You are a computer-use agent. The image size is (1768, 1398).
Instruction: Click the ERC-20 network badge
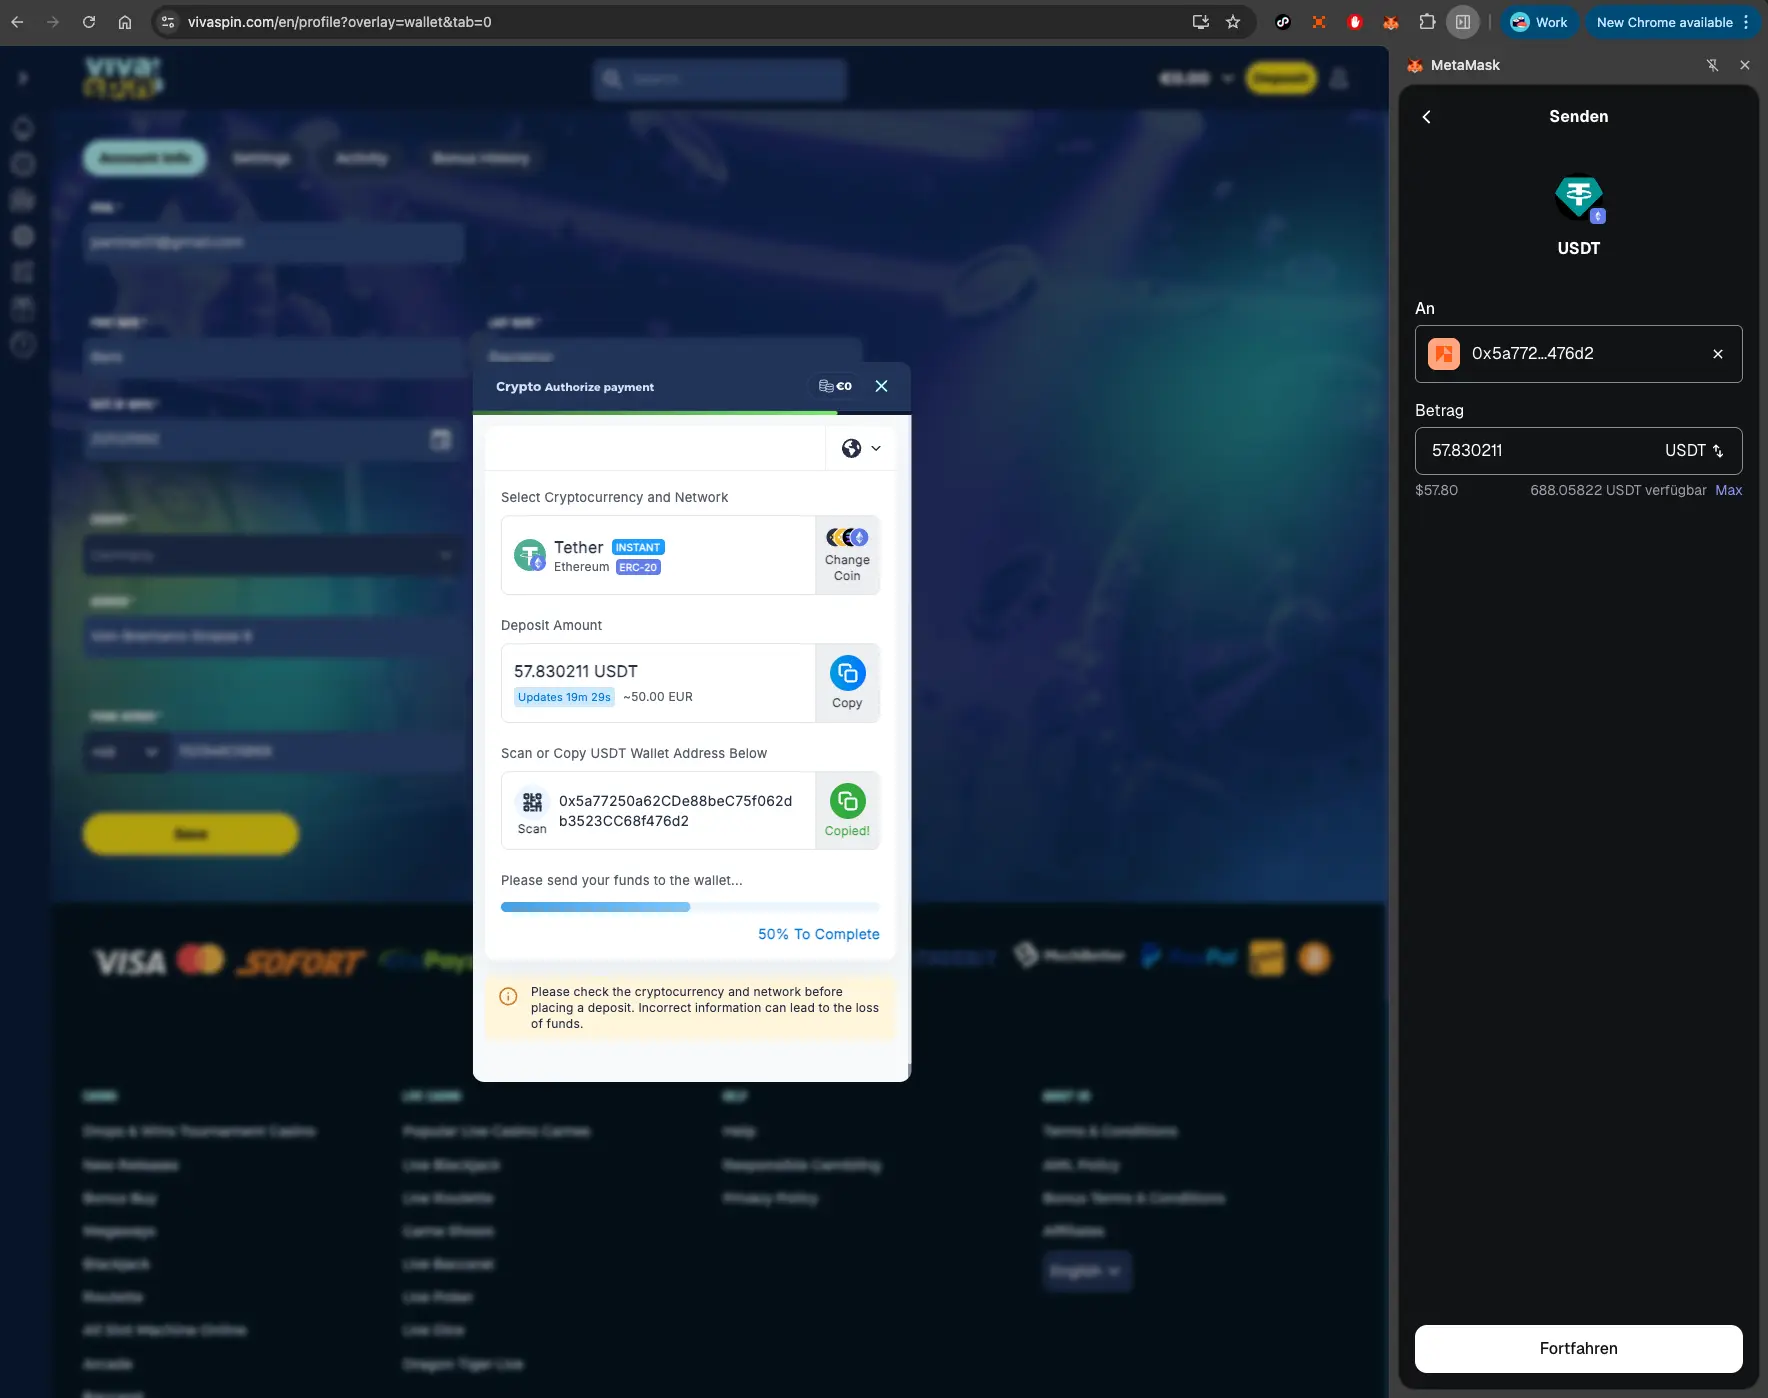point(638,567)
